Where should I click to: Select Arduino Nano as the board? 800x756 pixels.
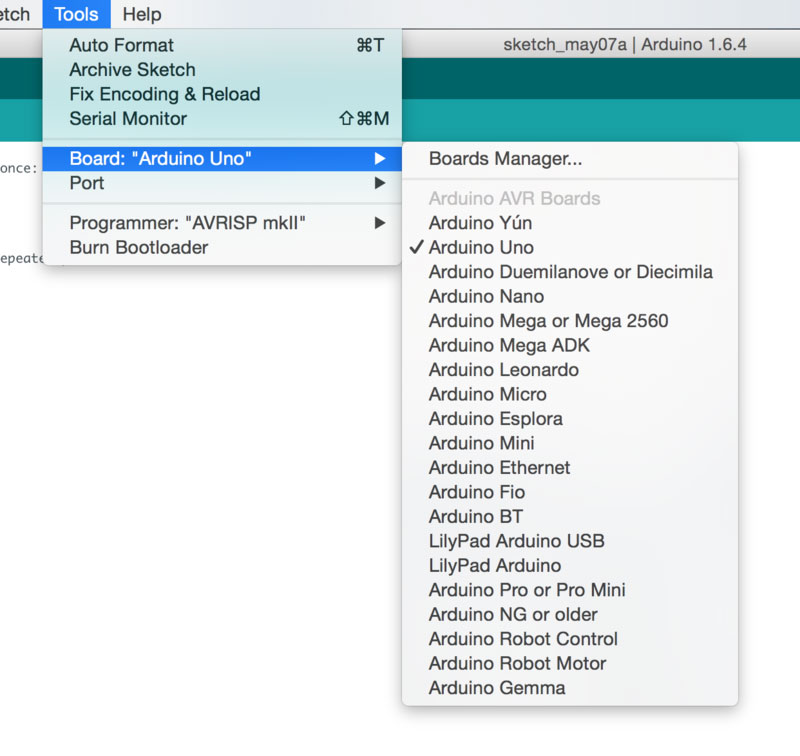tap(485, 296)
